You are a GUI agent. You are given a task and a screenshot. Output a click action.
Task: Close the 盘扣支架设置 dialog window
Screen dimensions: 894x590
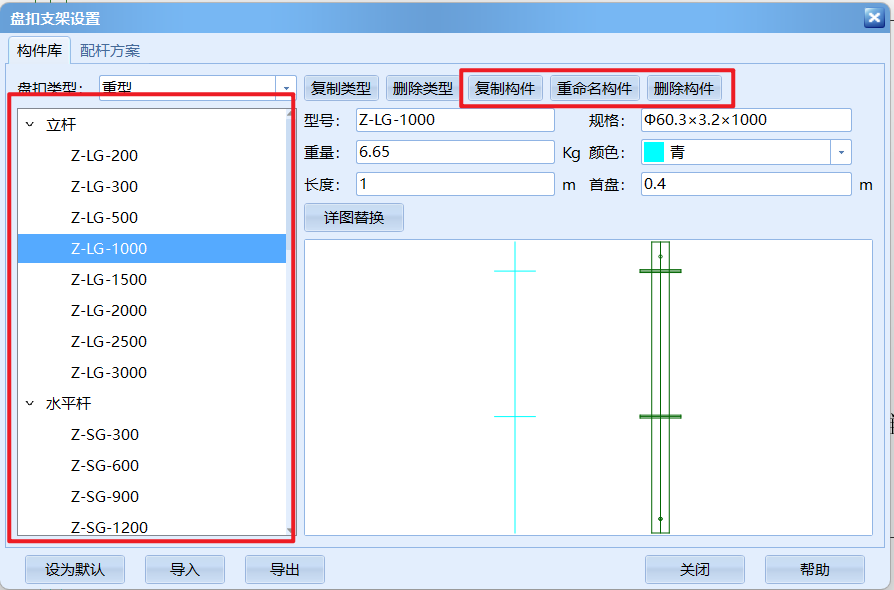coord(872,18)
